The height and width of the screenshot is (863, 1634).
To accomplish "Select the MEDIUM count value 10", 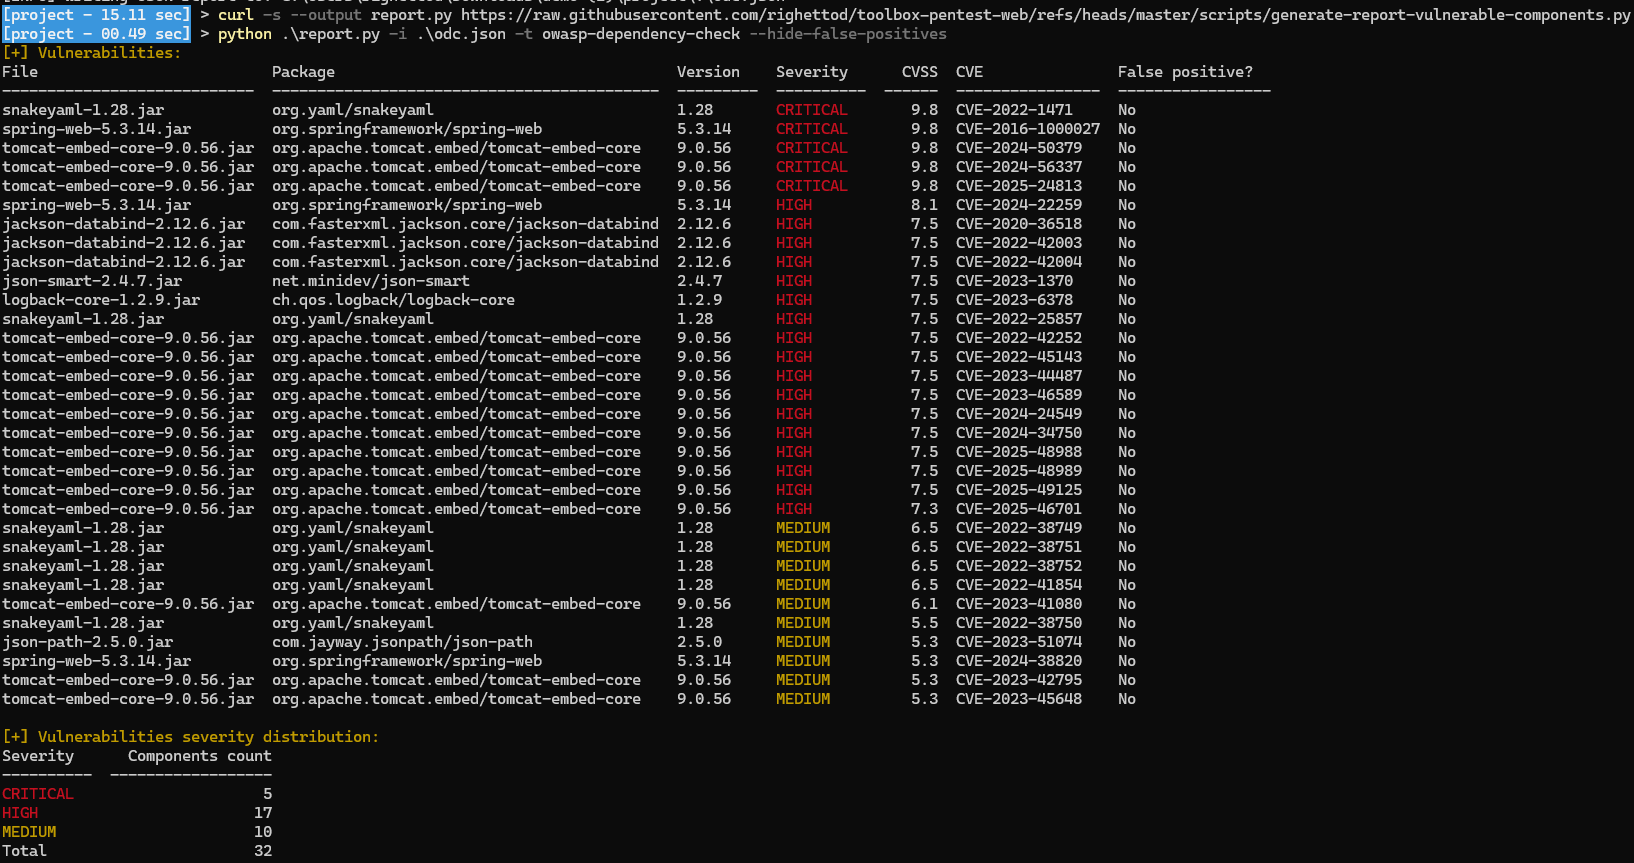I will 263,832.
